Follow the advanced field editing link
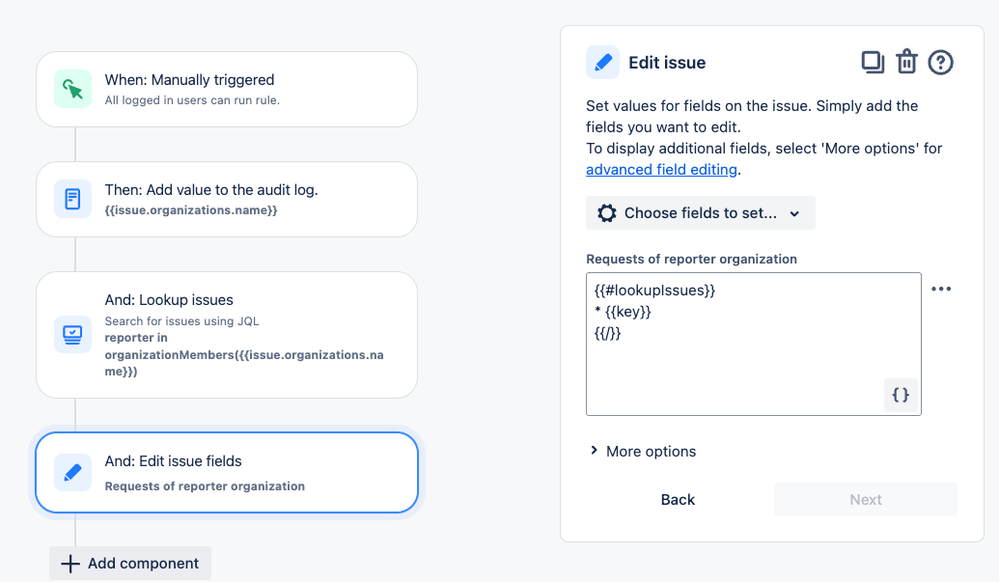This screenshot has height=582, width=999. click(661, 170)
